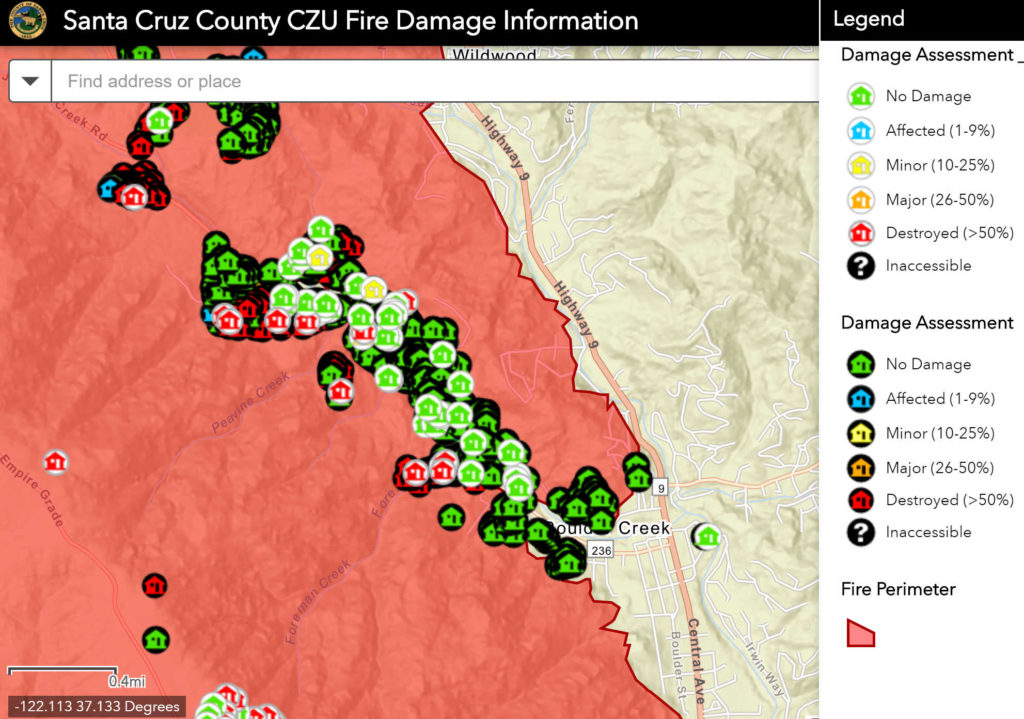Click the Peavine Creek map label
This screenshot has height=719, width=1024.
coord(251,402)
